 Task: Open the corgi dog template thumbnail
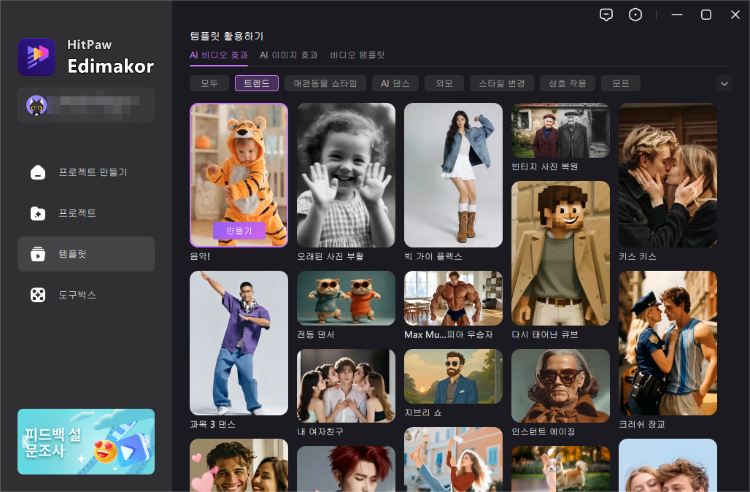pyautogui.click(x=561, y=469)
